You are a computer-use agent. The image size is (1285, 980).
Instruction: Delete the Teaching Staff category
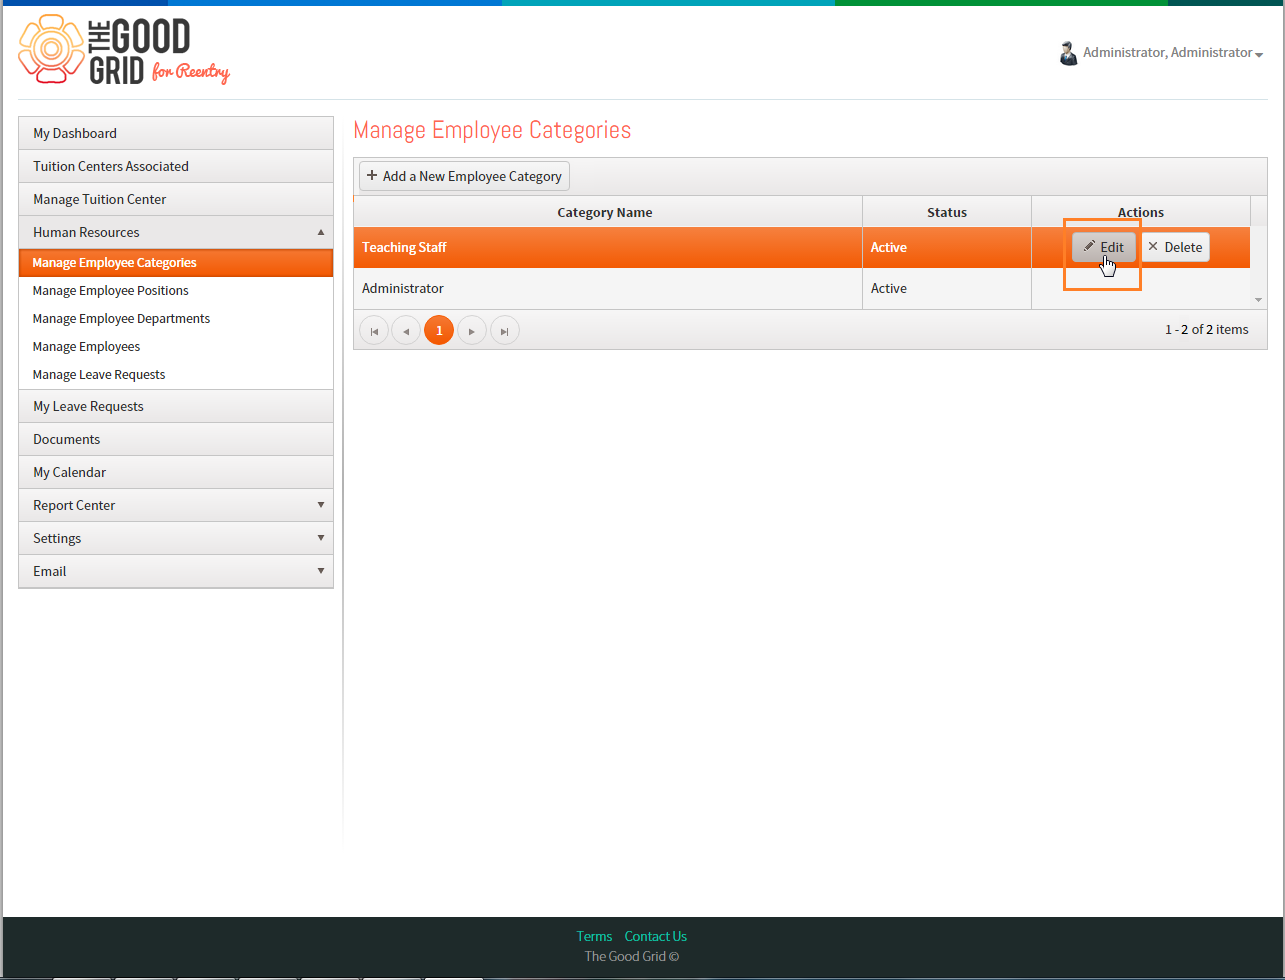click(1175, 247)
